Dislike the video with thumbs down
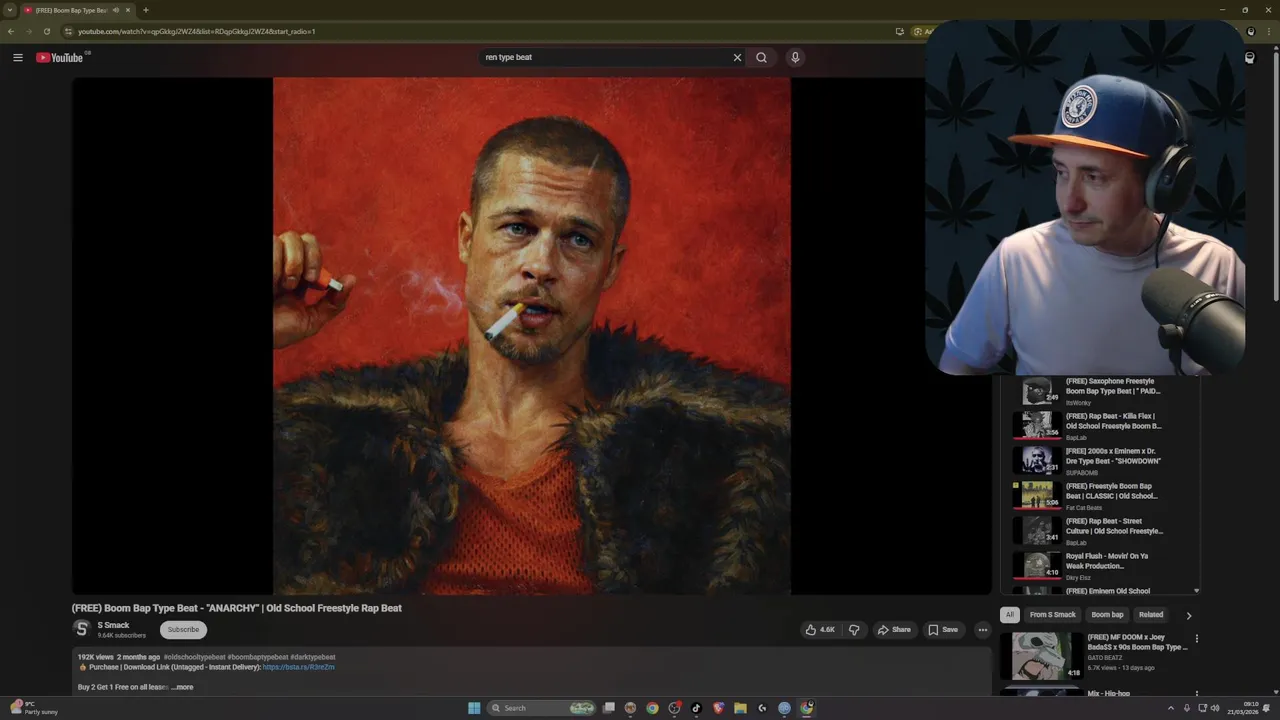 [x=854, y=630]
